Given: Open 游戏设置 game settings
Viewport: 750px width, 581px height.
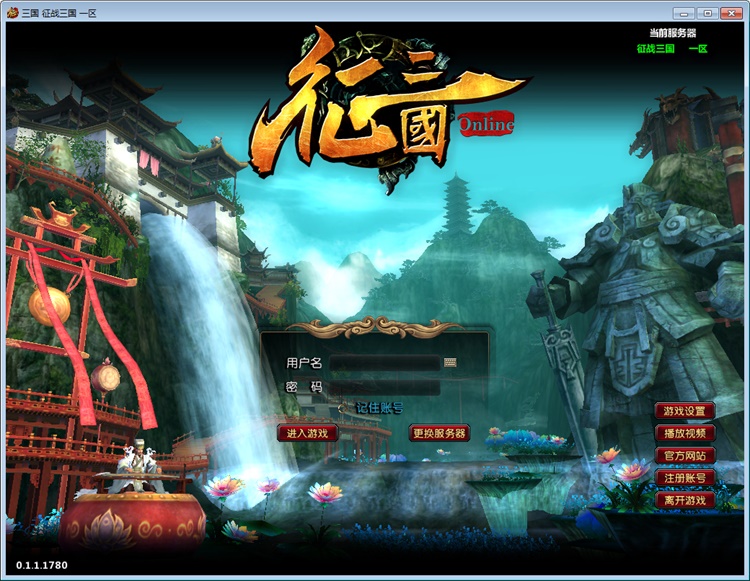Looking at the screenshot, I should coord(685,411).
